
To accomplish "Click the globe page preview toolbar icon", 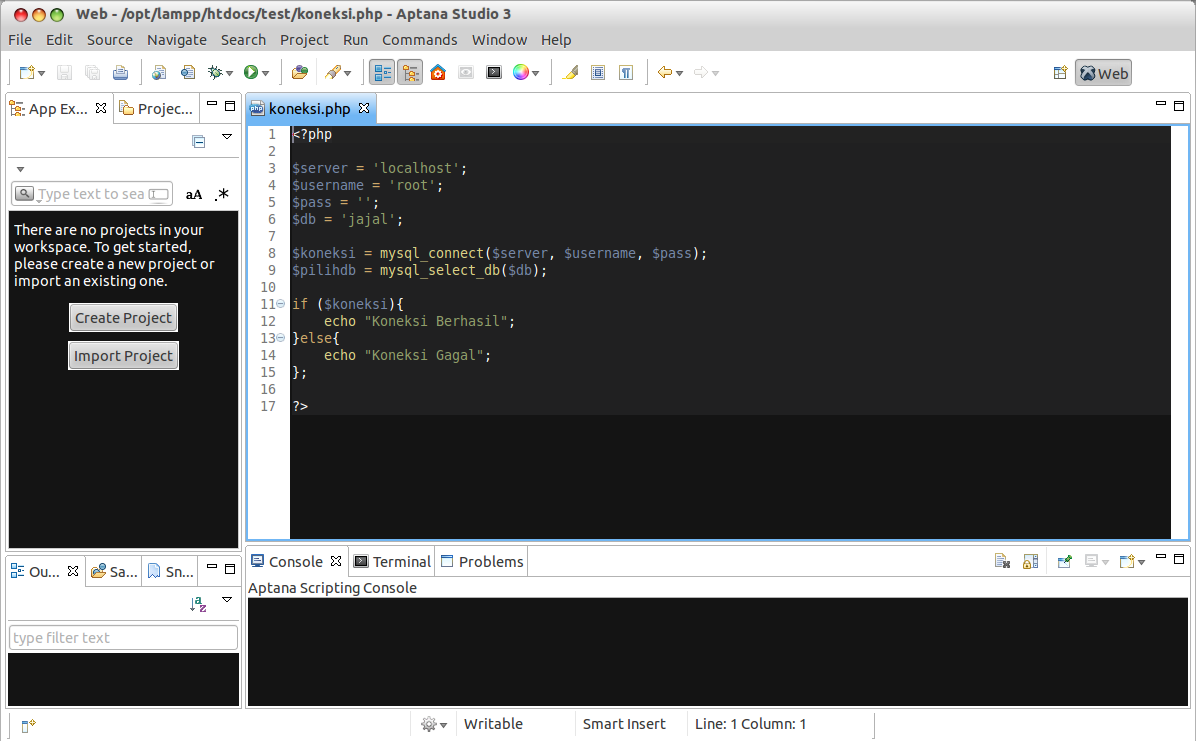I will pyautogui.click(x=159, y=72).
